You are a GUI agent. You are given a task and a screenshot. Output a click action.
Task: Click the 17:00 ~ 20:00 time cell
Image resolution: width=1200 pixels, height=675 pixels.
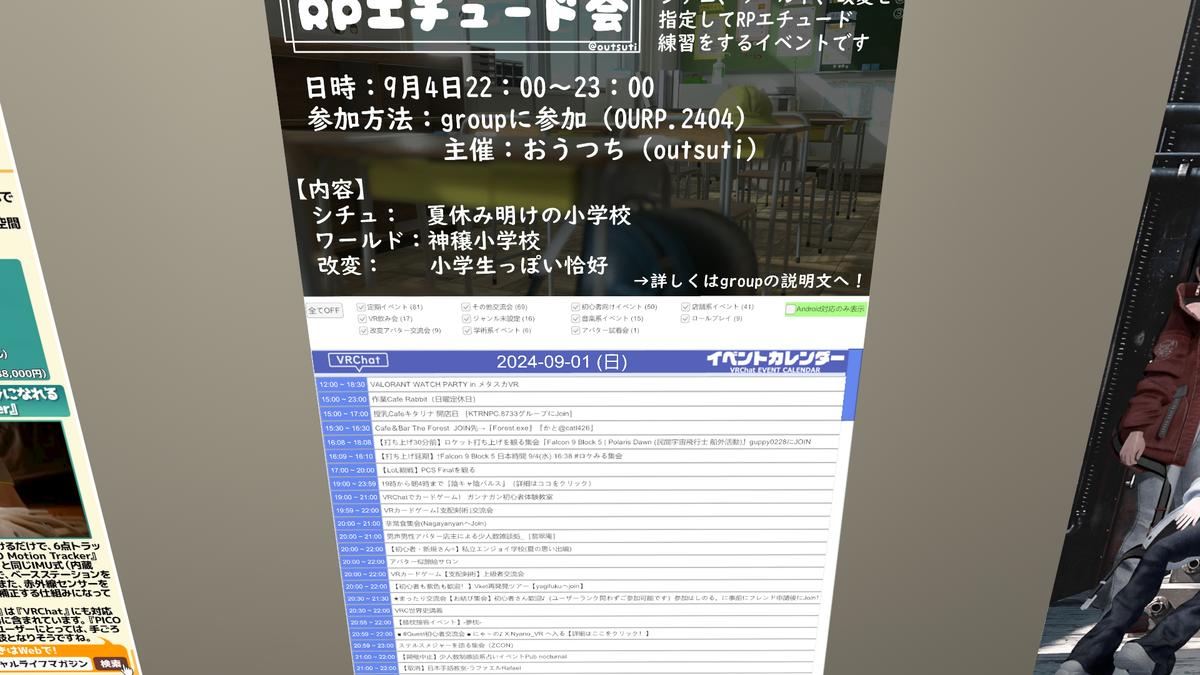tap(352, 469)
